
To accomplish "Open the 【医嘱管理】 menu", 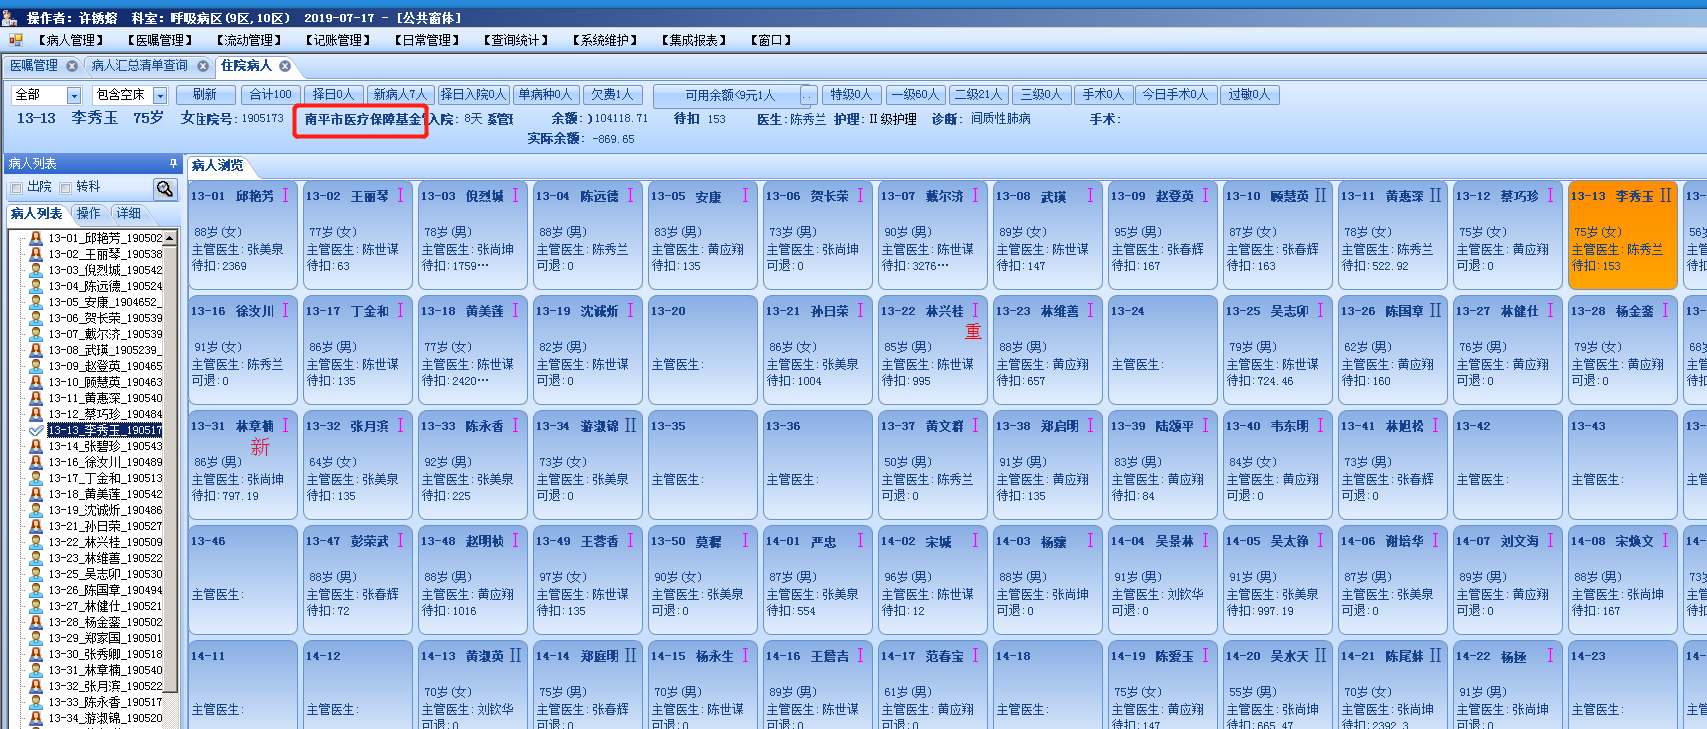I will click(x=160, y=40).
